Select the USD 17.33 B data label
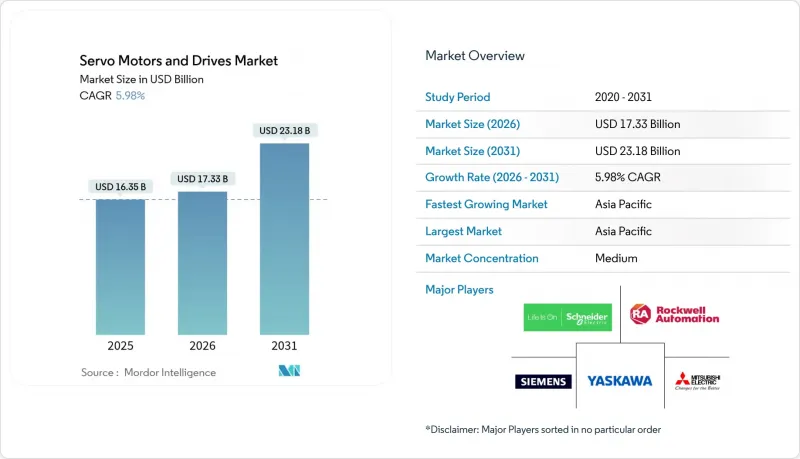 pyautogui.click(x=202, y=179)
